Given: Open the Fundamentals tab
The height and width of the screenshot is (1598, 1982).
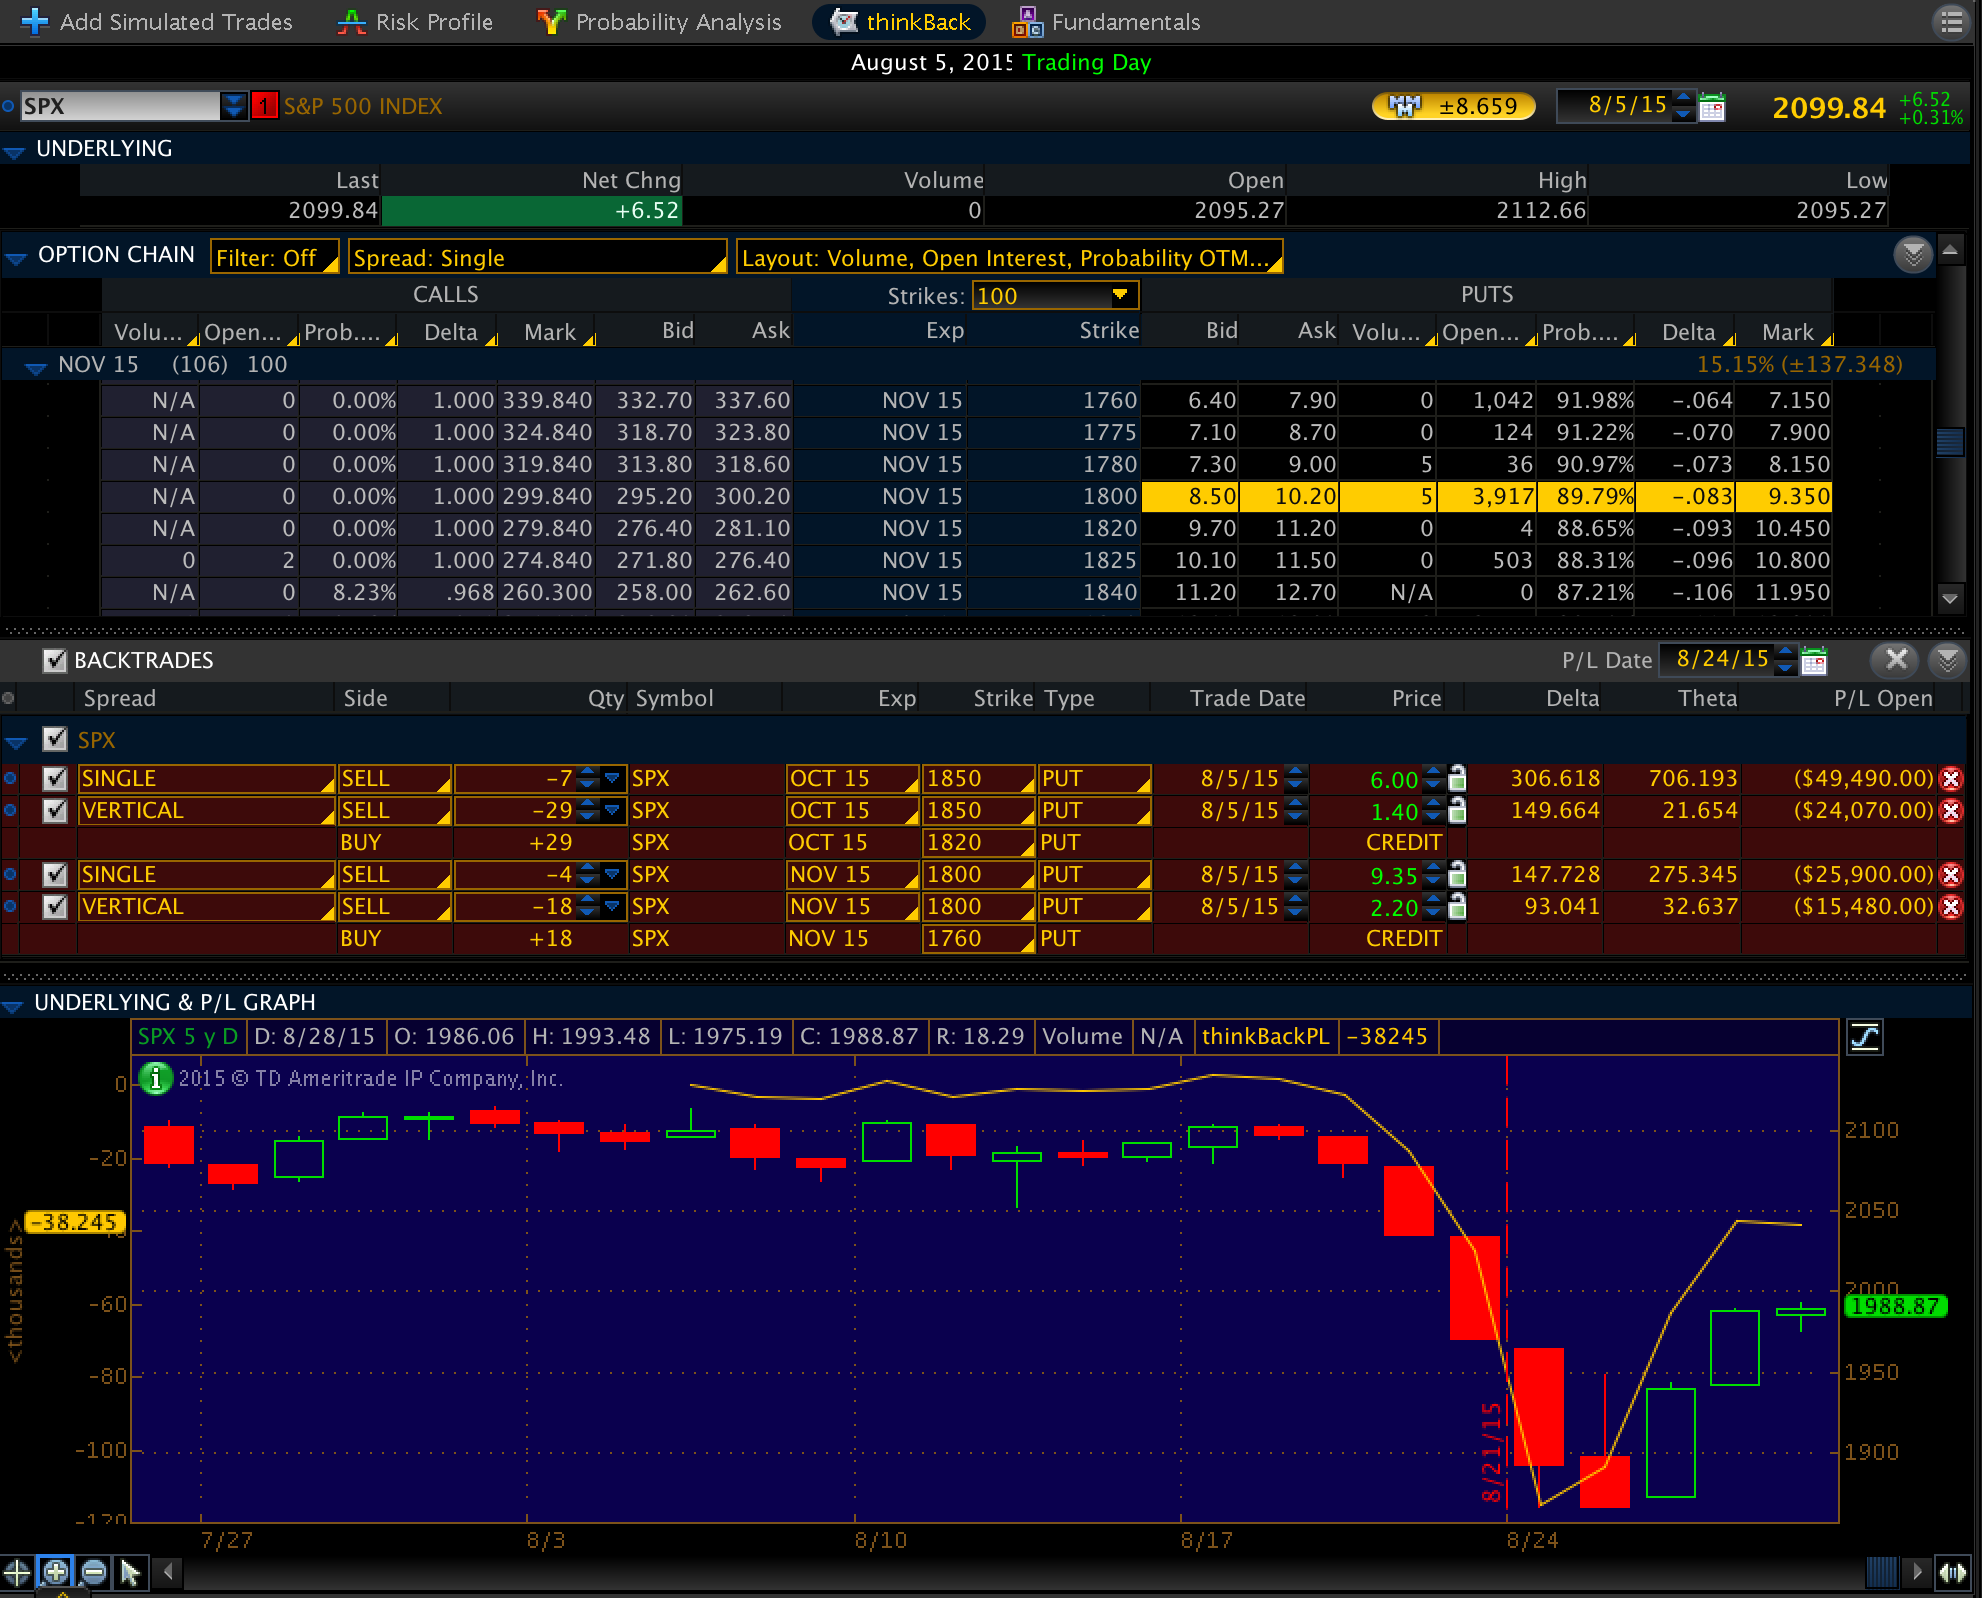Looking at the screenshot, I should click(x=1106, y=22).
